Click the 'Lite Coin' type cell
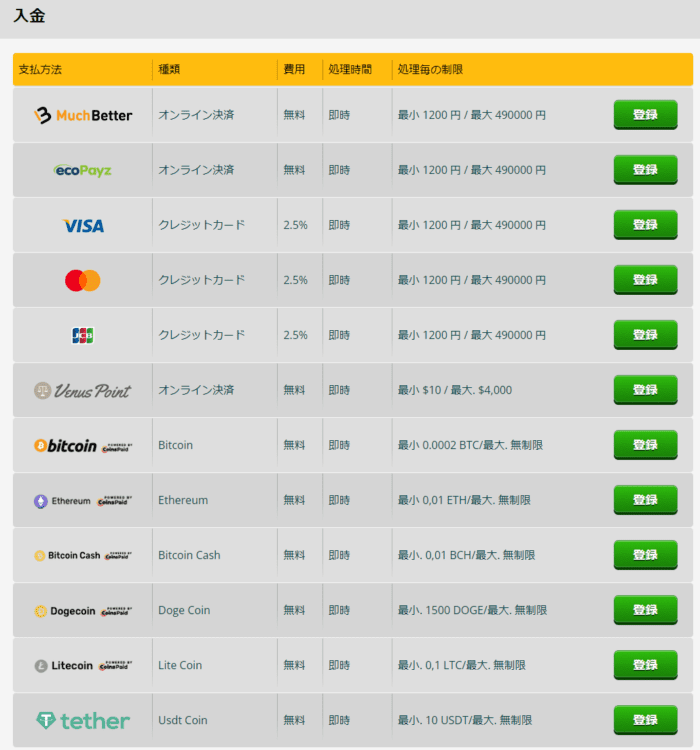The image size is (700, 750). (x=180, y=665)
